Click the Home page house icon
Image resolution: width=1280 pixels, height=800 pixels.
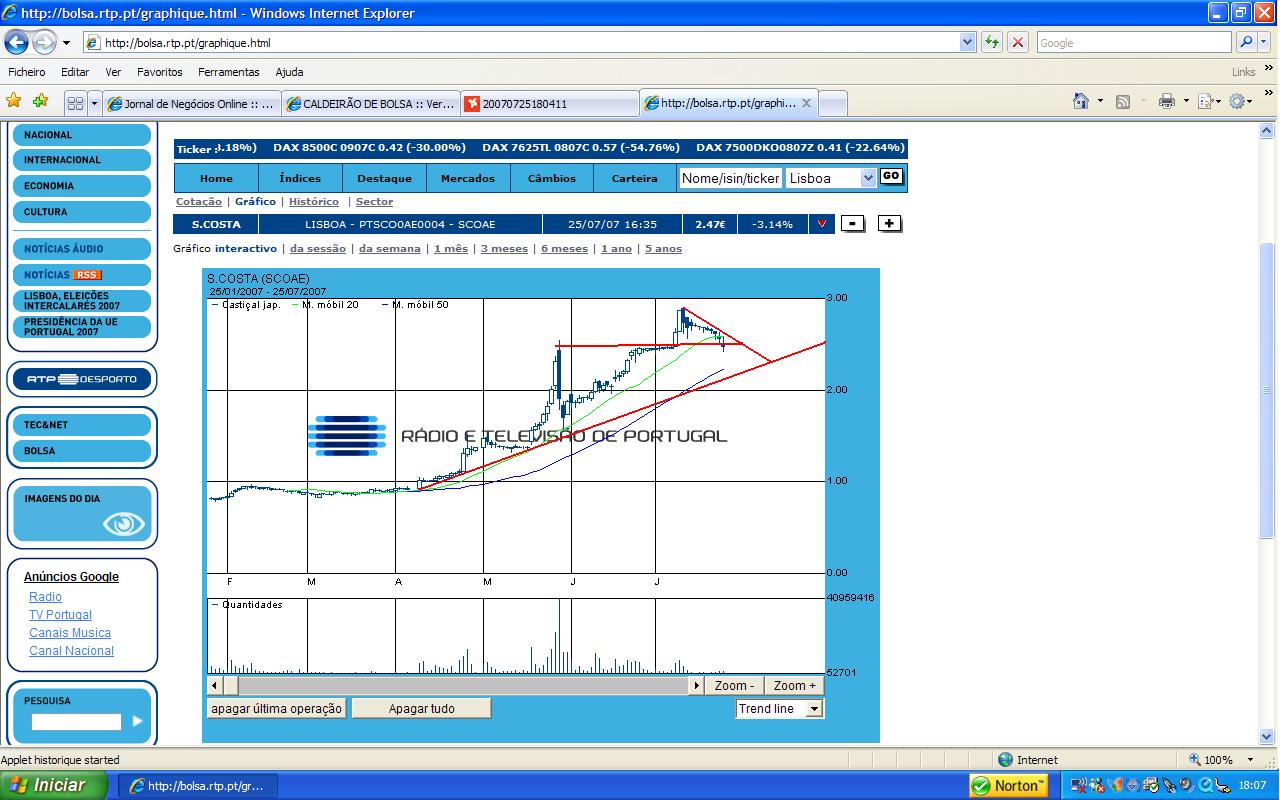[x=1081, y=101]
